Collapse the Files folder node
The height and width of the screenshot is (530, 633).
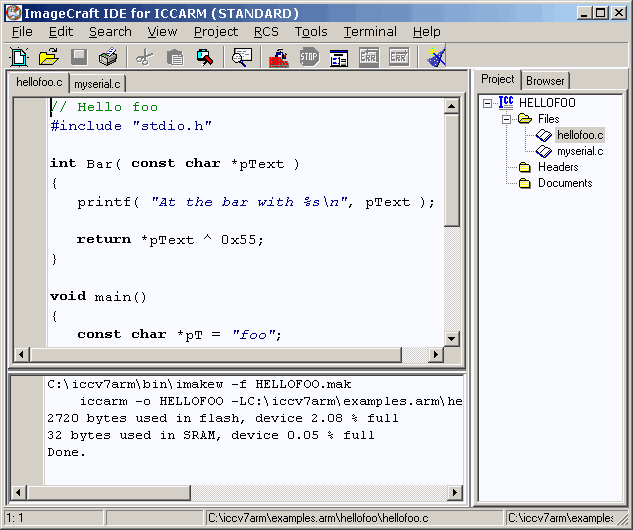point(506,119)
